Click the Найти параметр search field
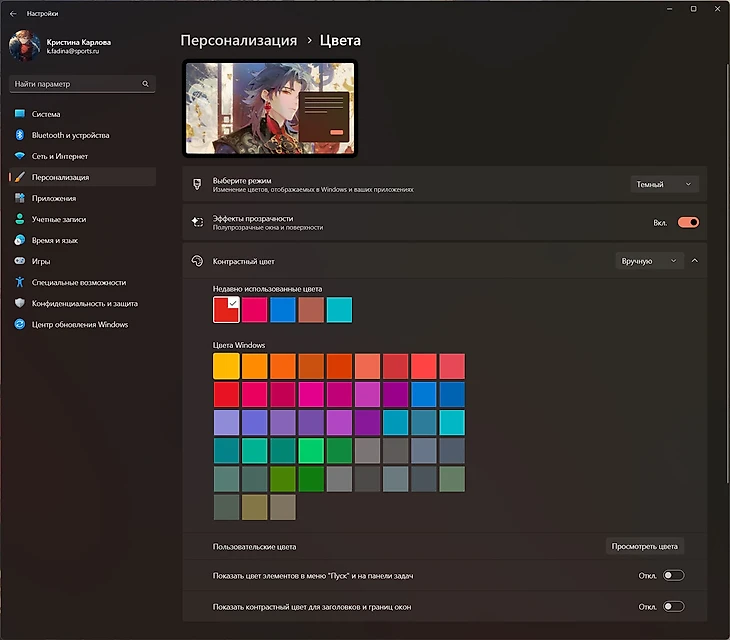This screenshot has height=640, width=730. click(x=72, y=84)
